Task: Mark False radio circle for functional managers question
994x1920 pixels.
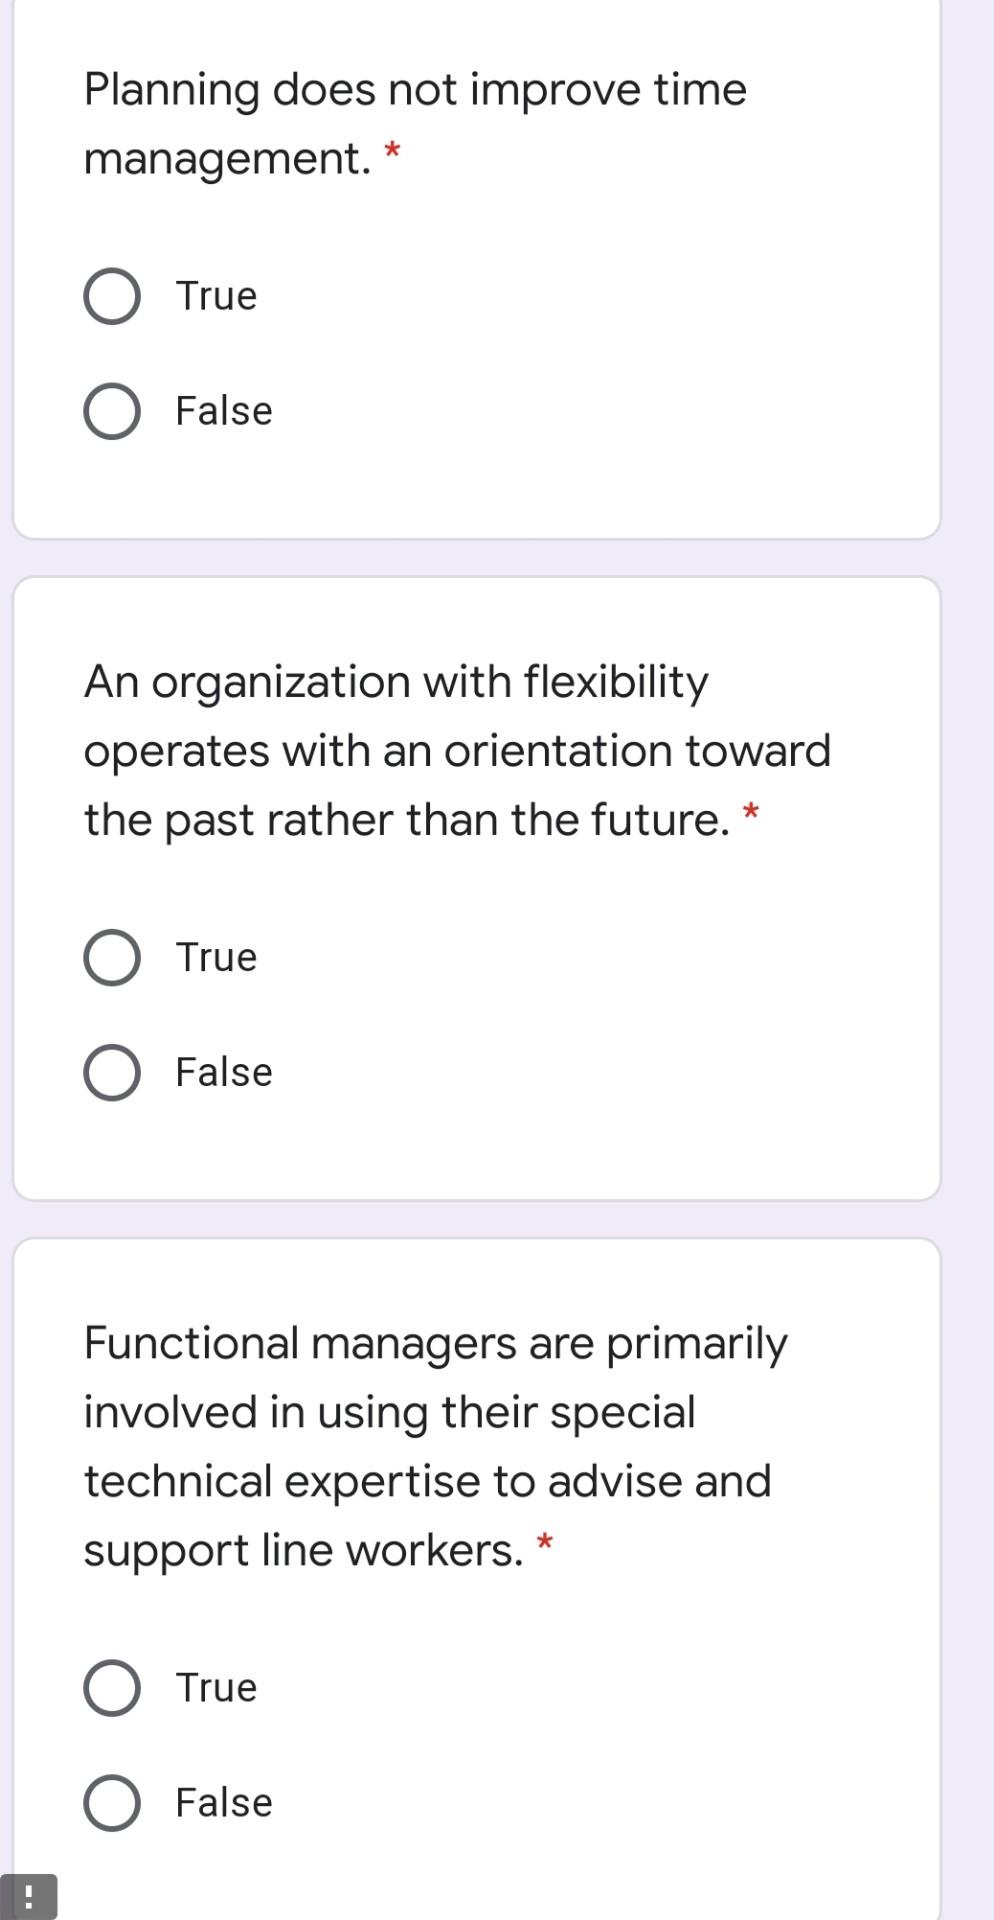Action: pos(112,1804)
